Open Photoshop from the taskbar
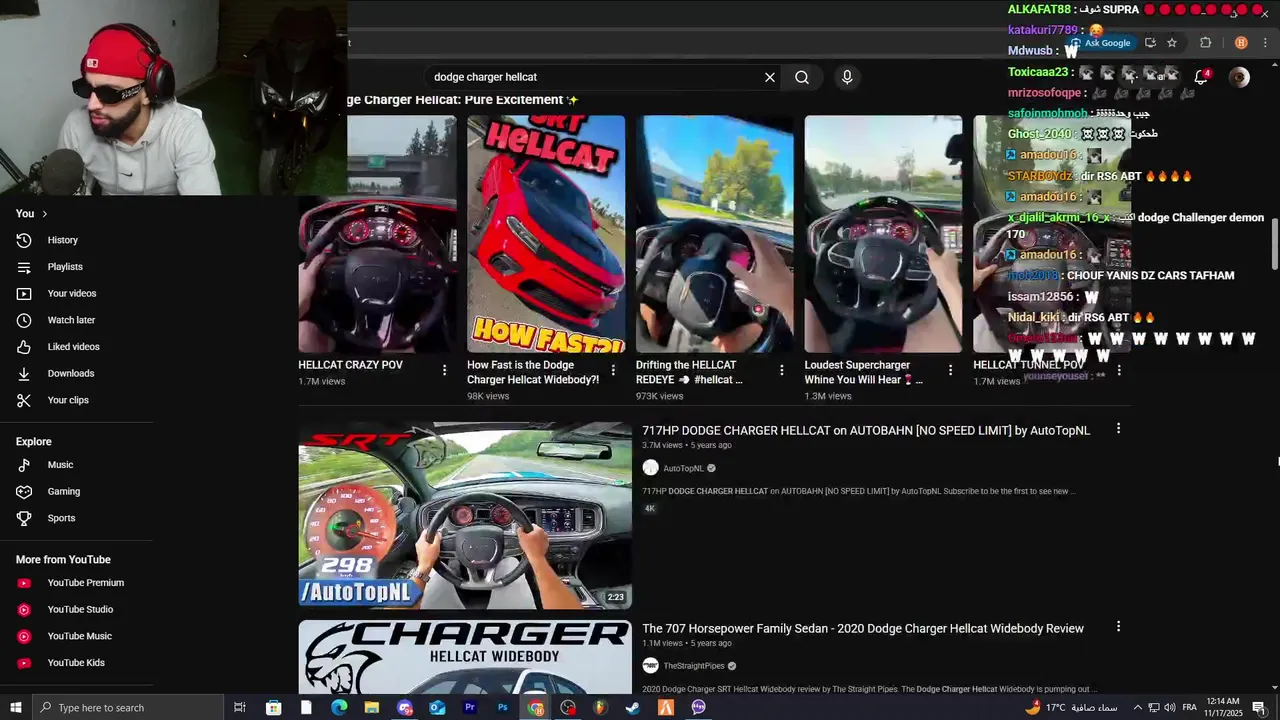This screenshot has width=1280, height=720. click(503, 708)
